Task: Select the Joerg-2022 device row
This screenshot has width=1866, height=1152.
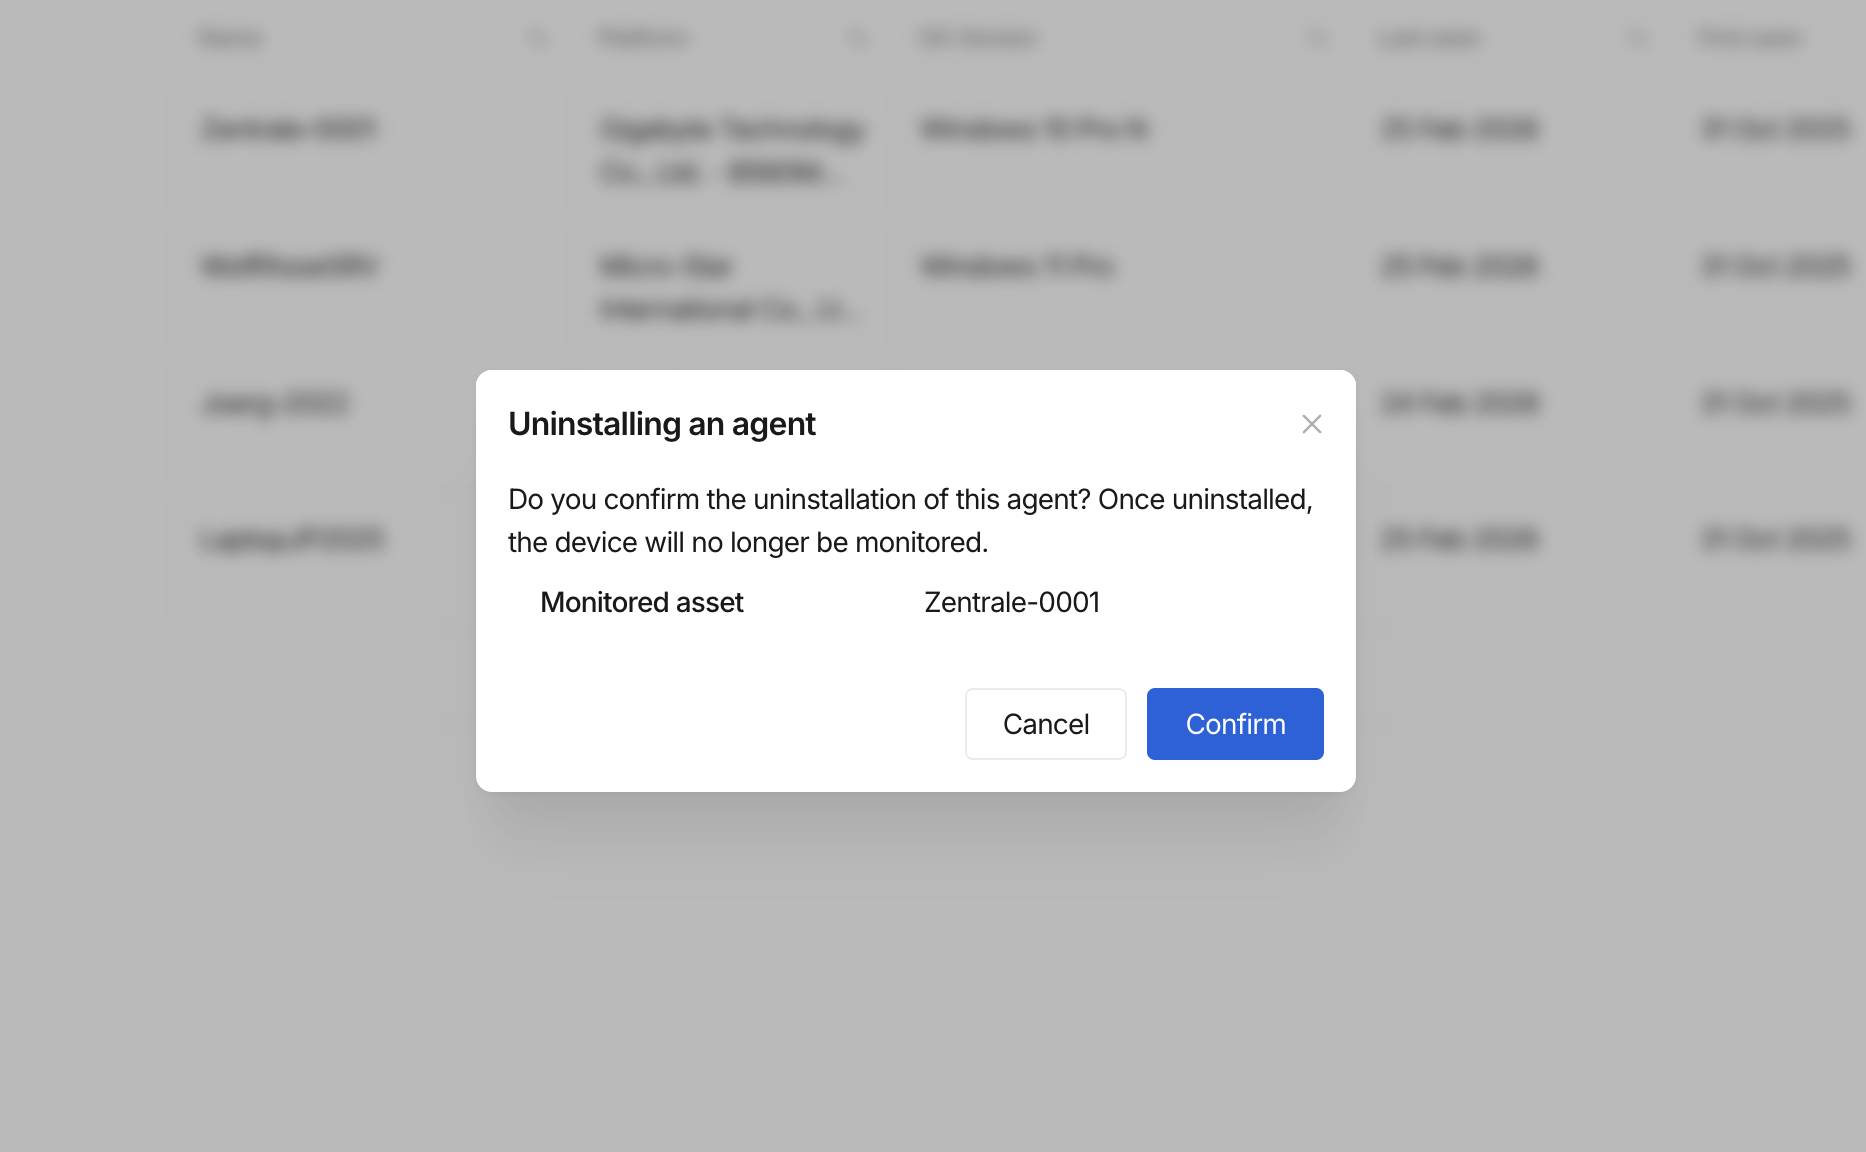Action: point(275,403)
